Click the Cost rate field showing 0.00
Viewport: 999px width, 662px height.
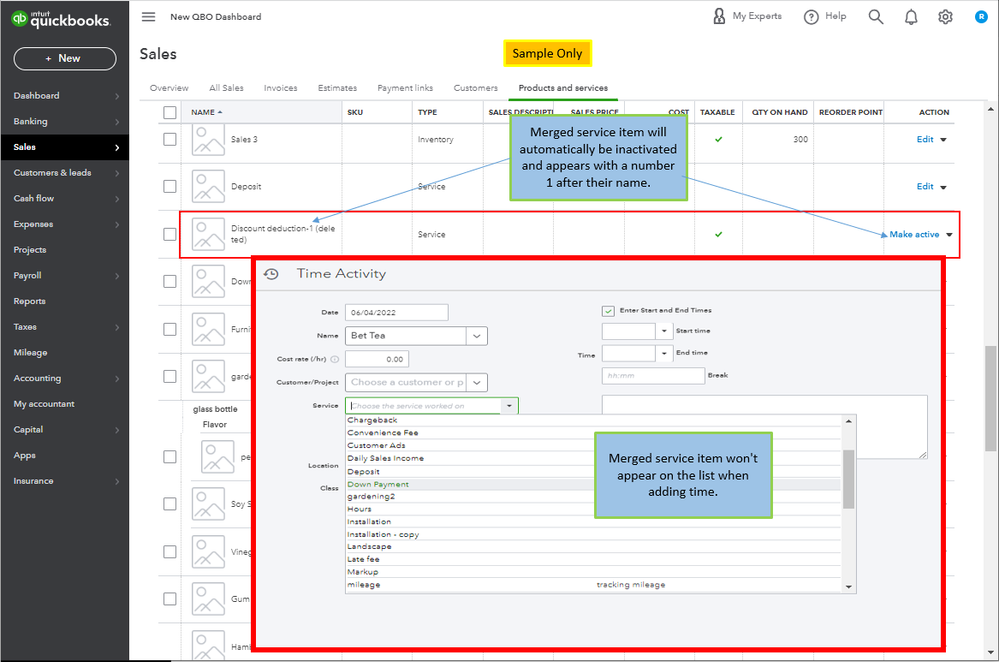377,359
